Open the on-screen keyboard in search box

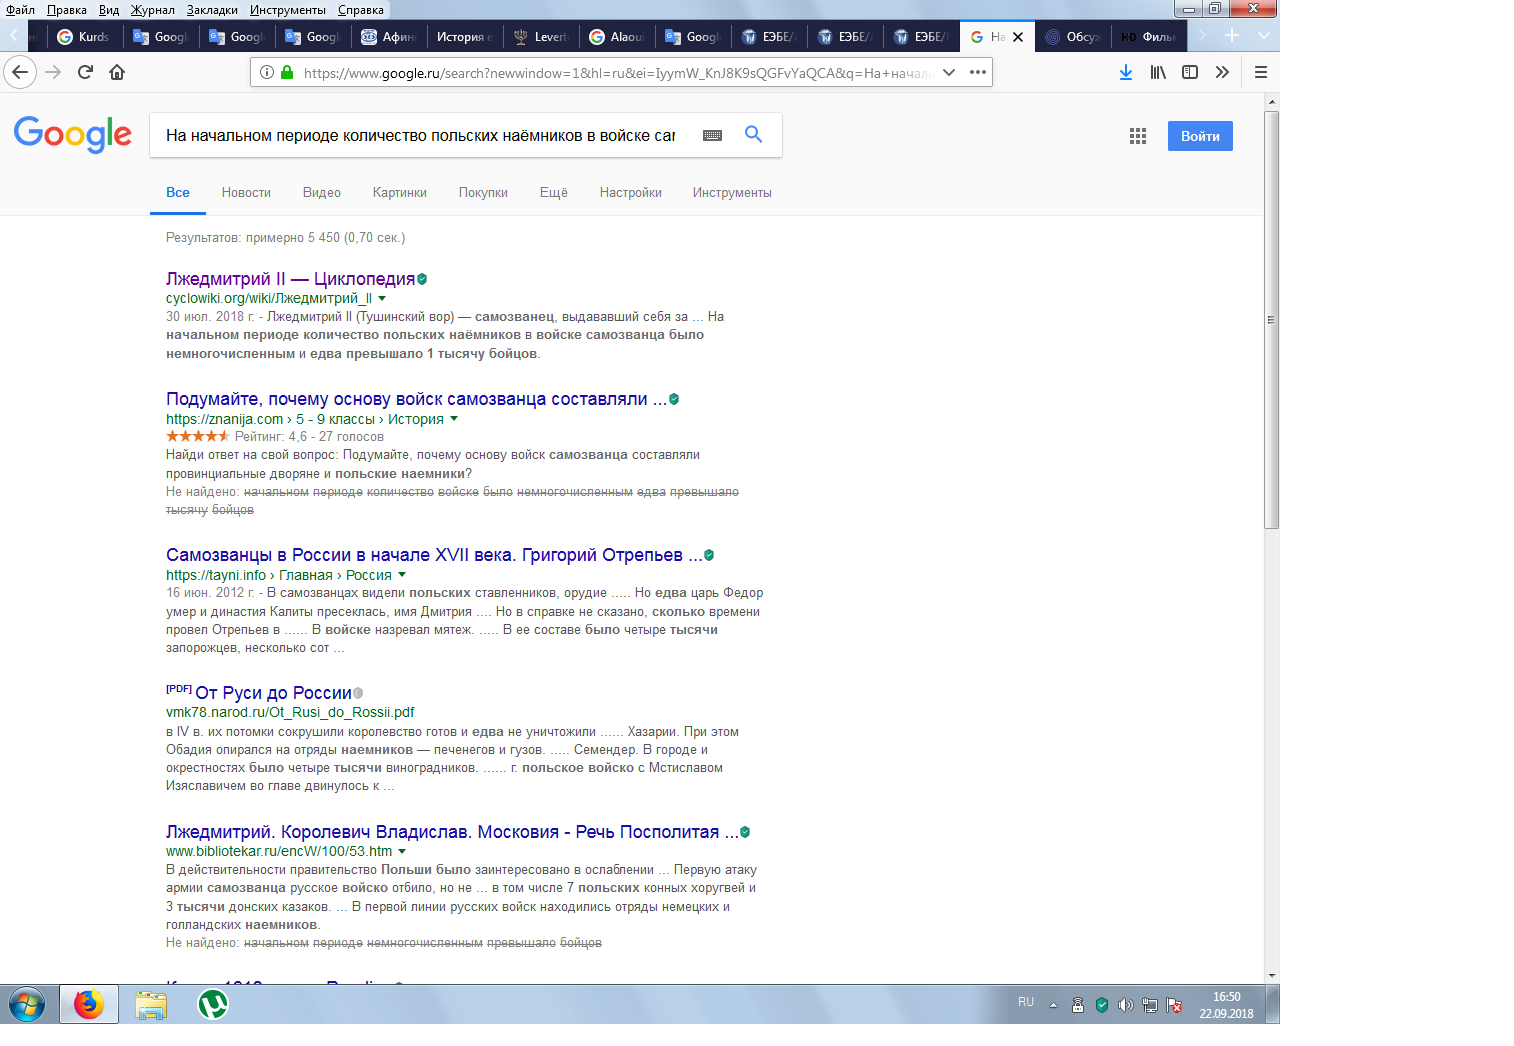(712, 135)
